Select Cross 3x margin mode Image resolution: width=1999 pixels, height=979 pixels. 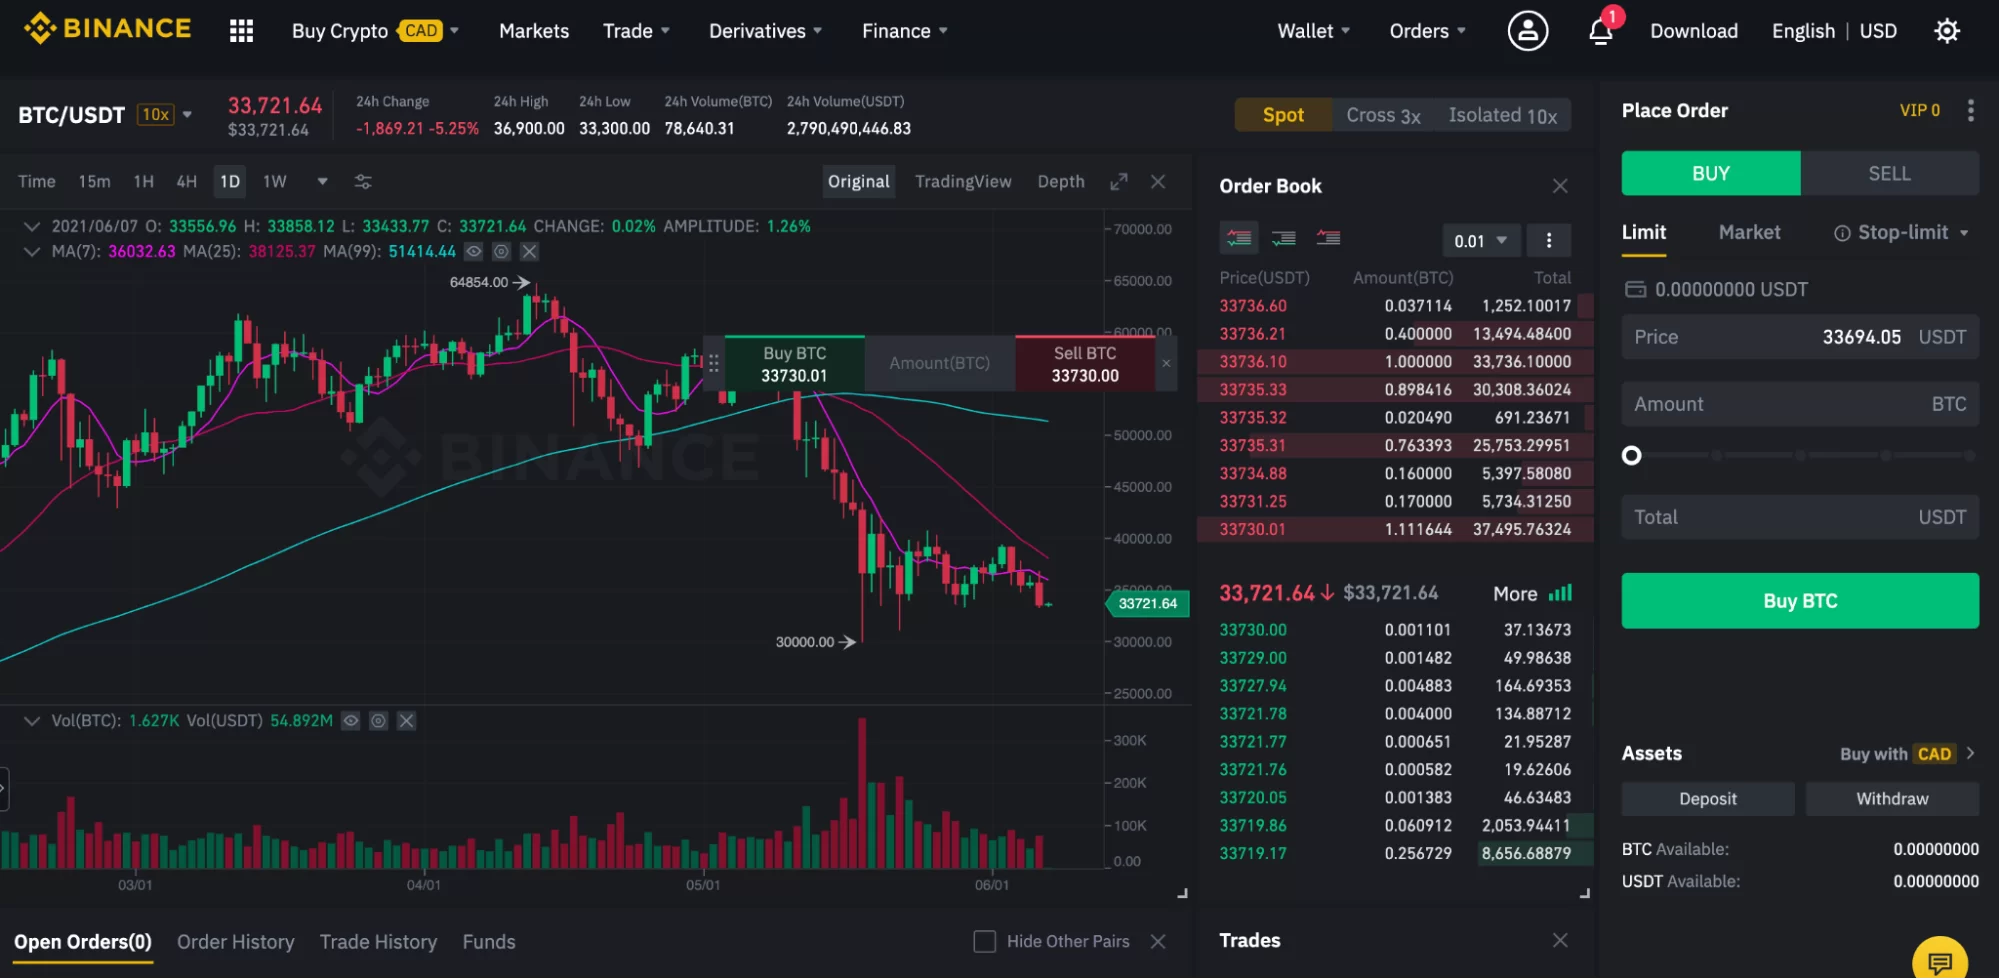click(1383, 115)
